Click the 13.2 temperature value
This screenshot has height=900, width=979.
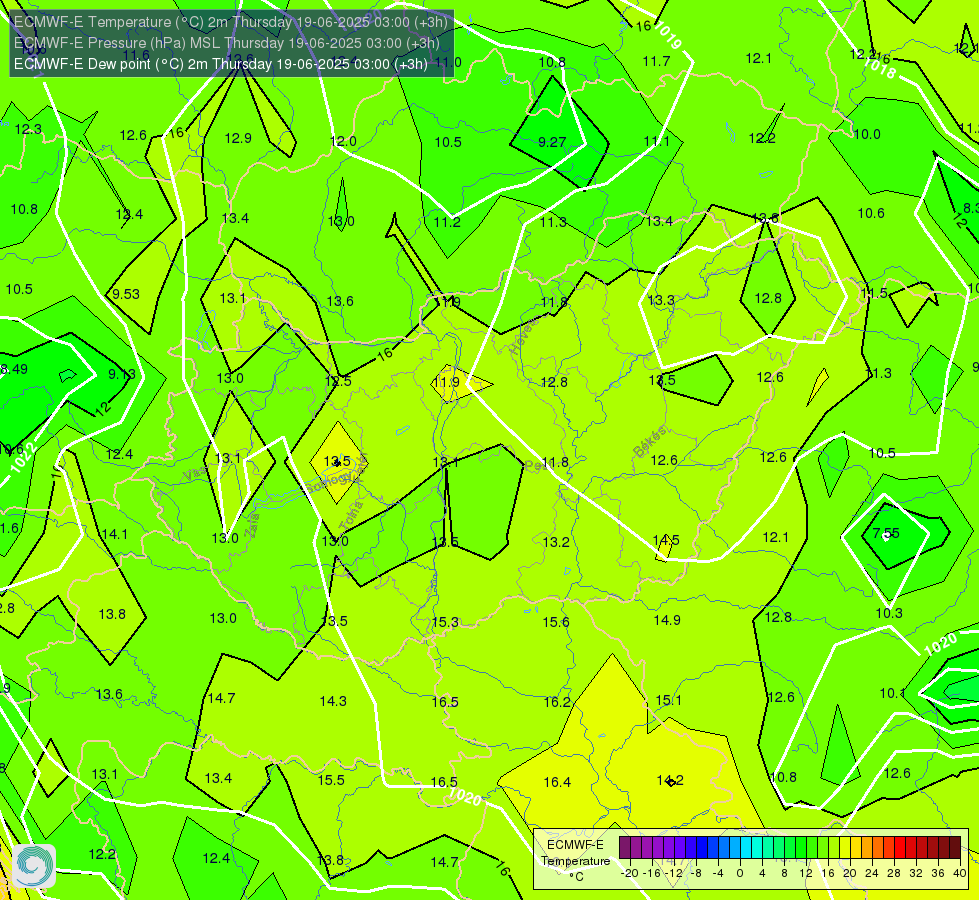pyautogui.click(x=556, y=542)
